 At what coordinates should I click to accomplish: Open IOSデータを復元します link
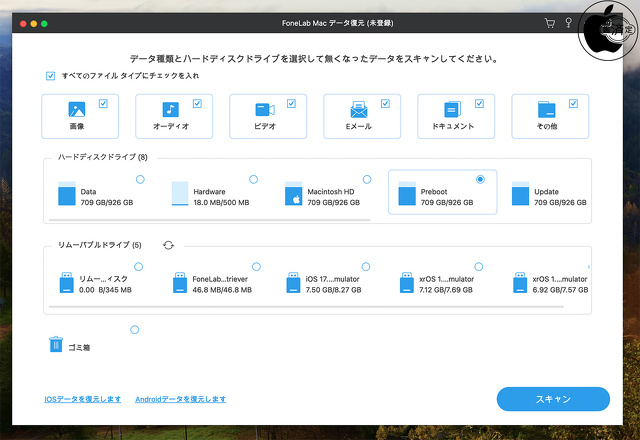(82, 399)
